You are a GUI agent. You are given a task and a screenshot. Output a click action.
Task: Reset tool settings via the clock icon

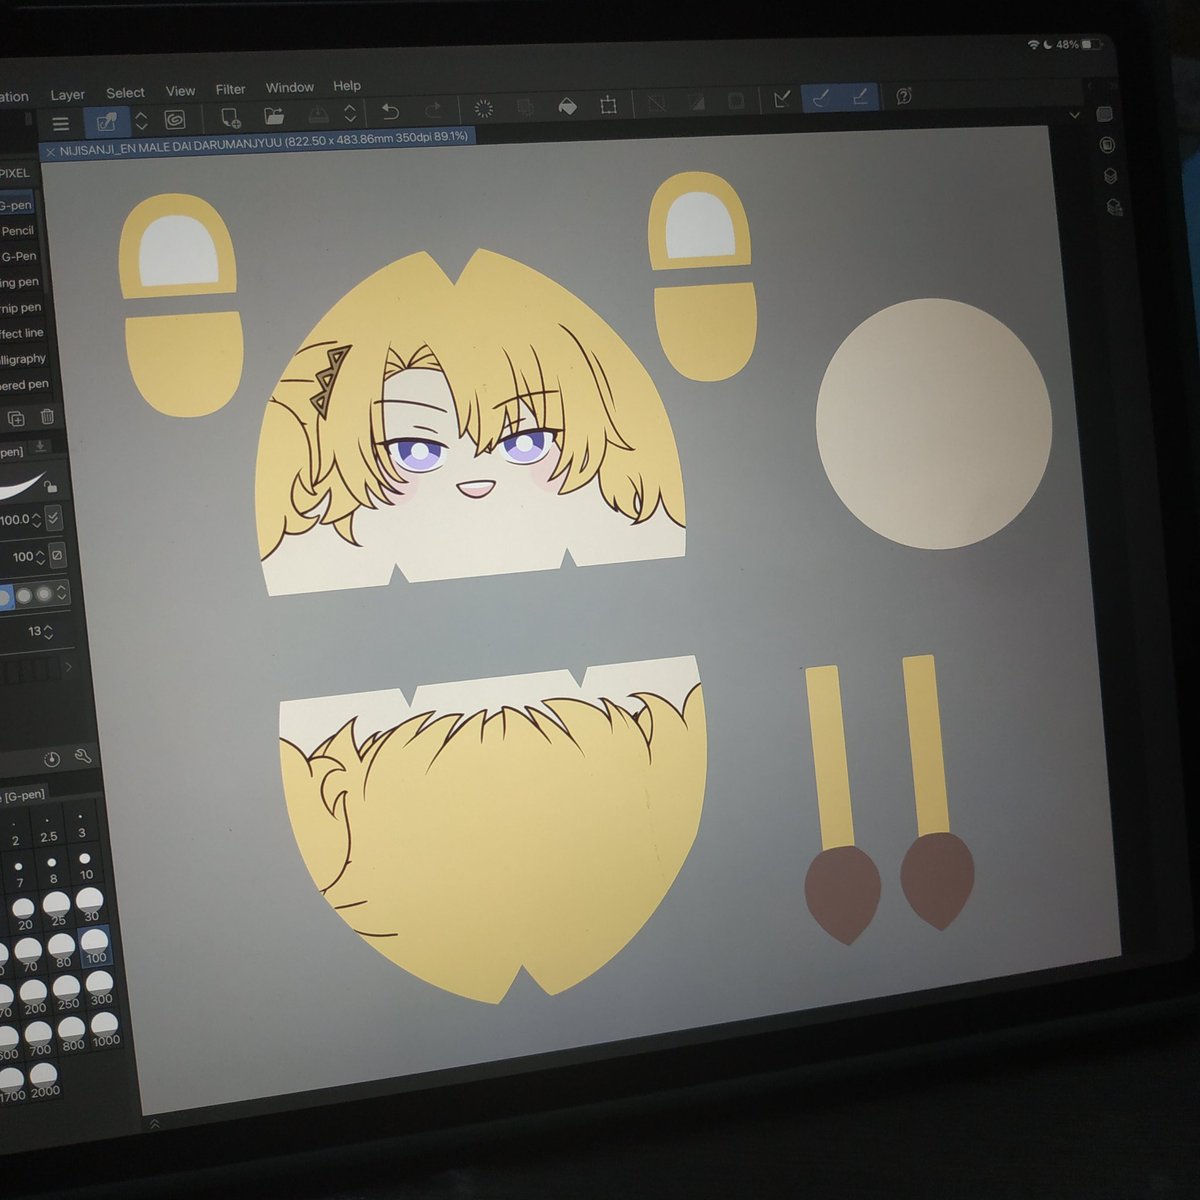click(53, 760)
